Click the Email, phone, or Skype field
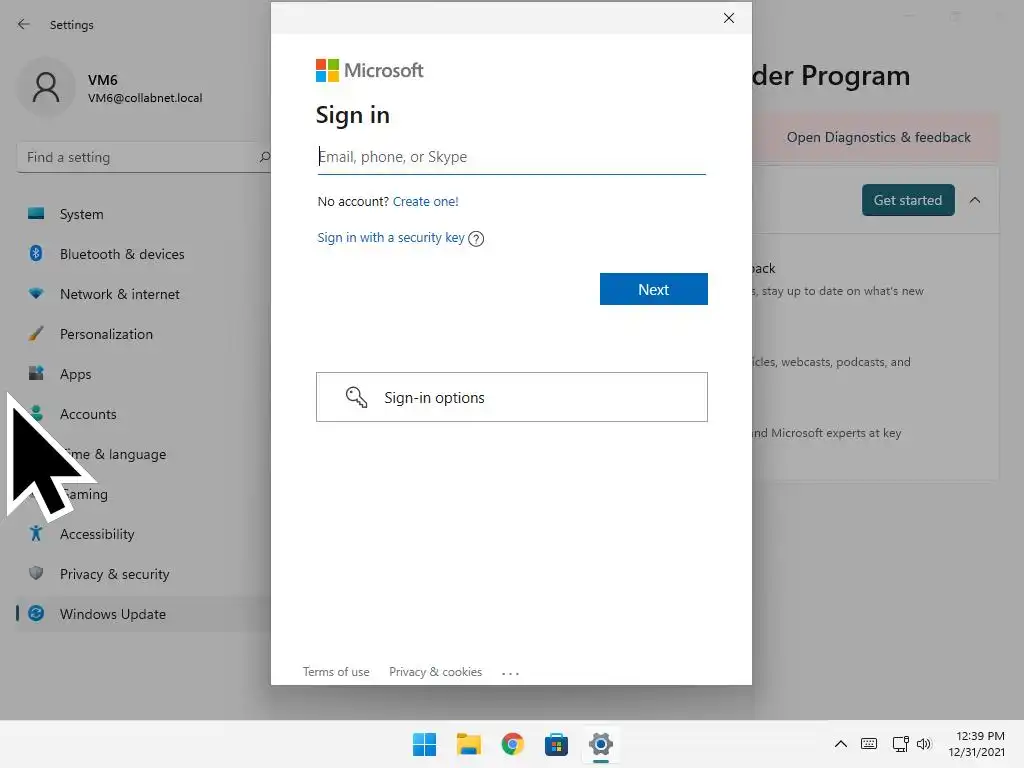Screen dimensions: 1024x768 [x=511, y=157]
